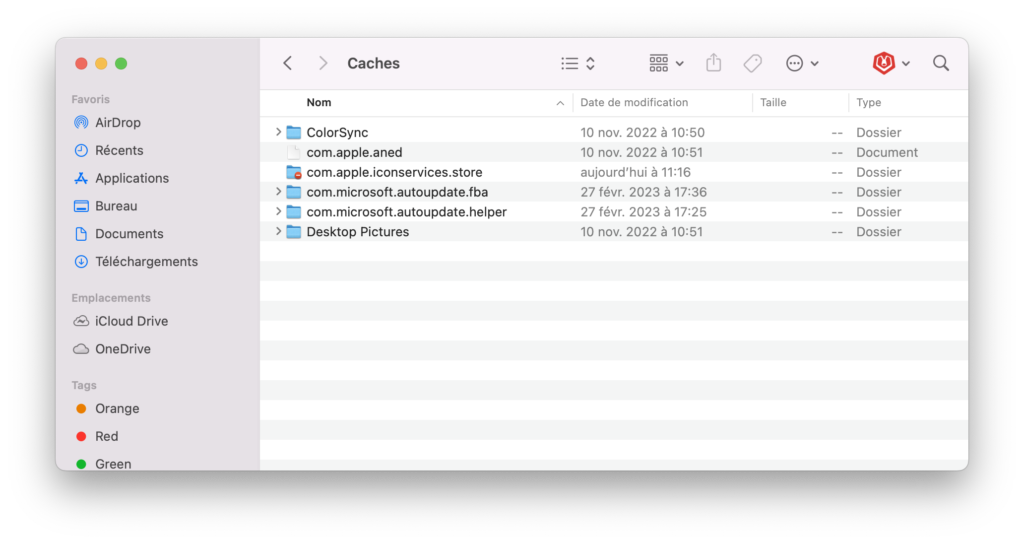Expand com.microsoft.autoupdate.fba folder
The image size is (1024, 544).
pyautogui.click(x=279, y=192)
